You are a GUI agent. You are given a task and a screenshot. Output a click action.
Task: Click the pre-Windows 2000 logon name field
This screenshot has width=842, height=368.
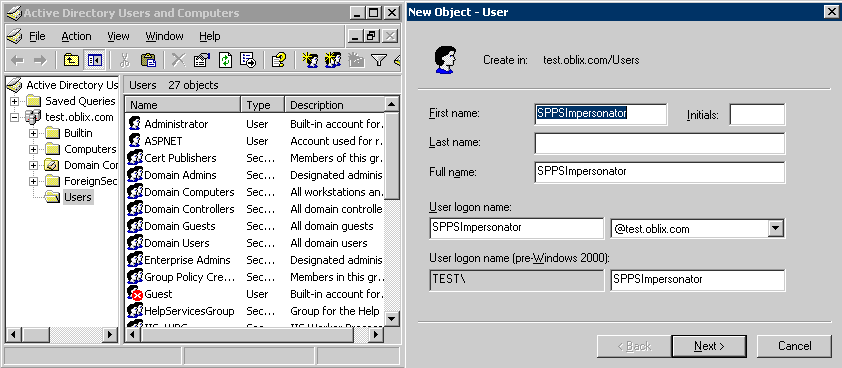698,280
